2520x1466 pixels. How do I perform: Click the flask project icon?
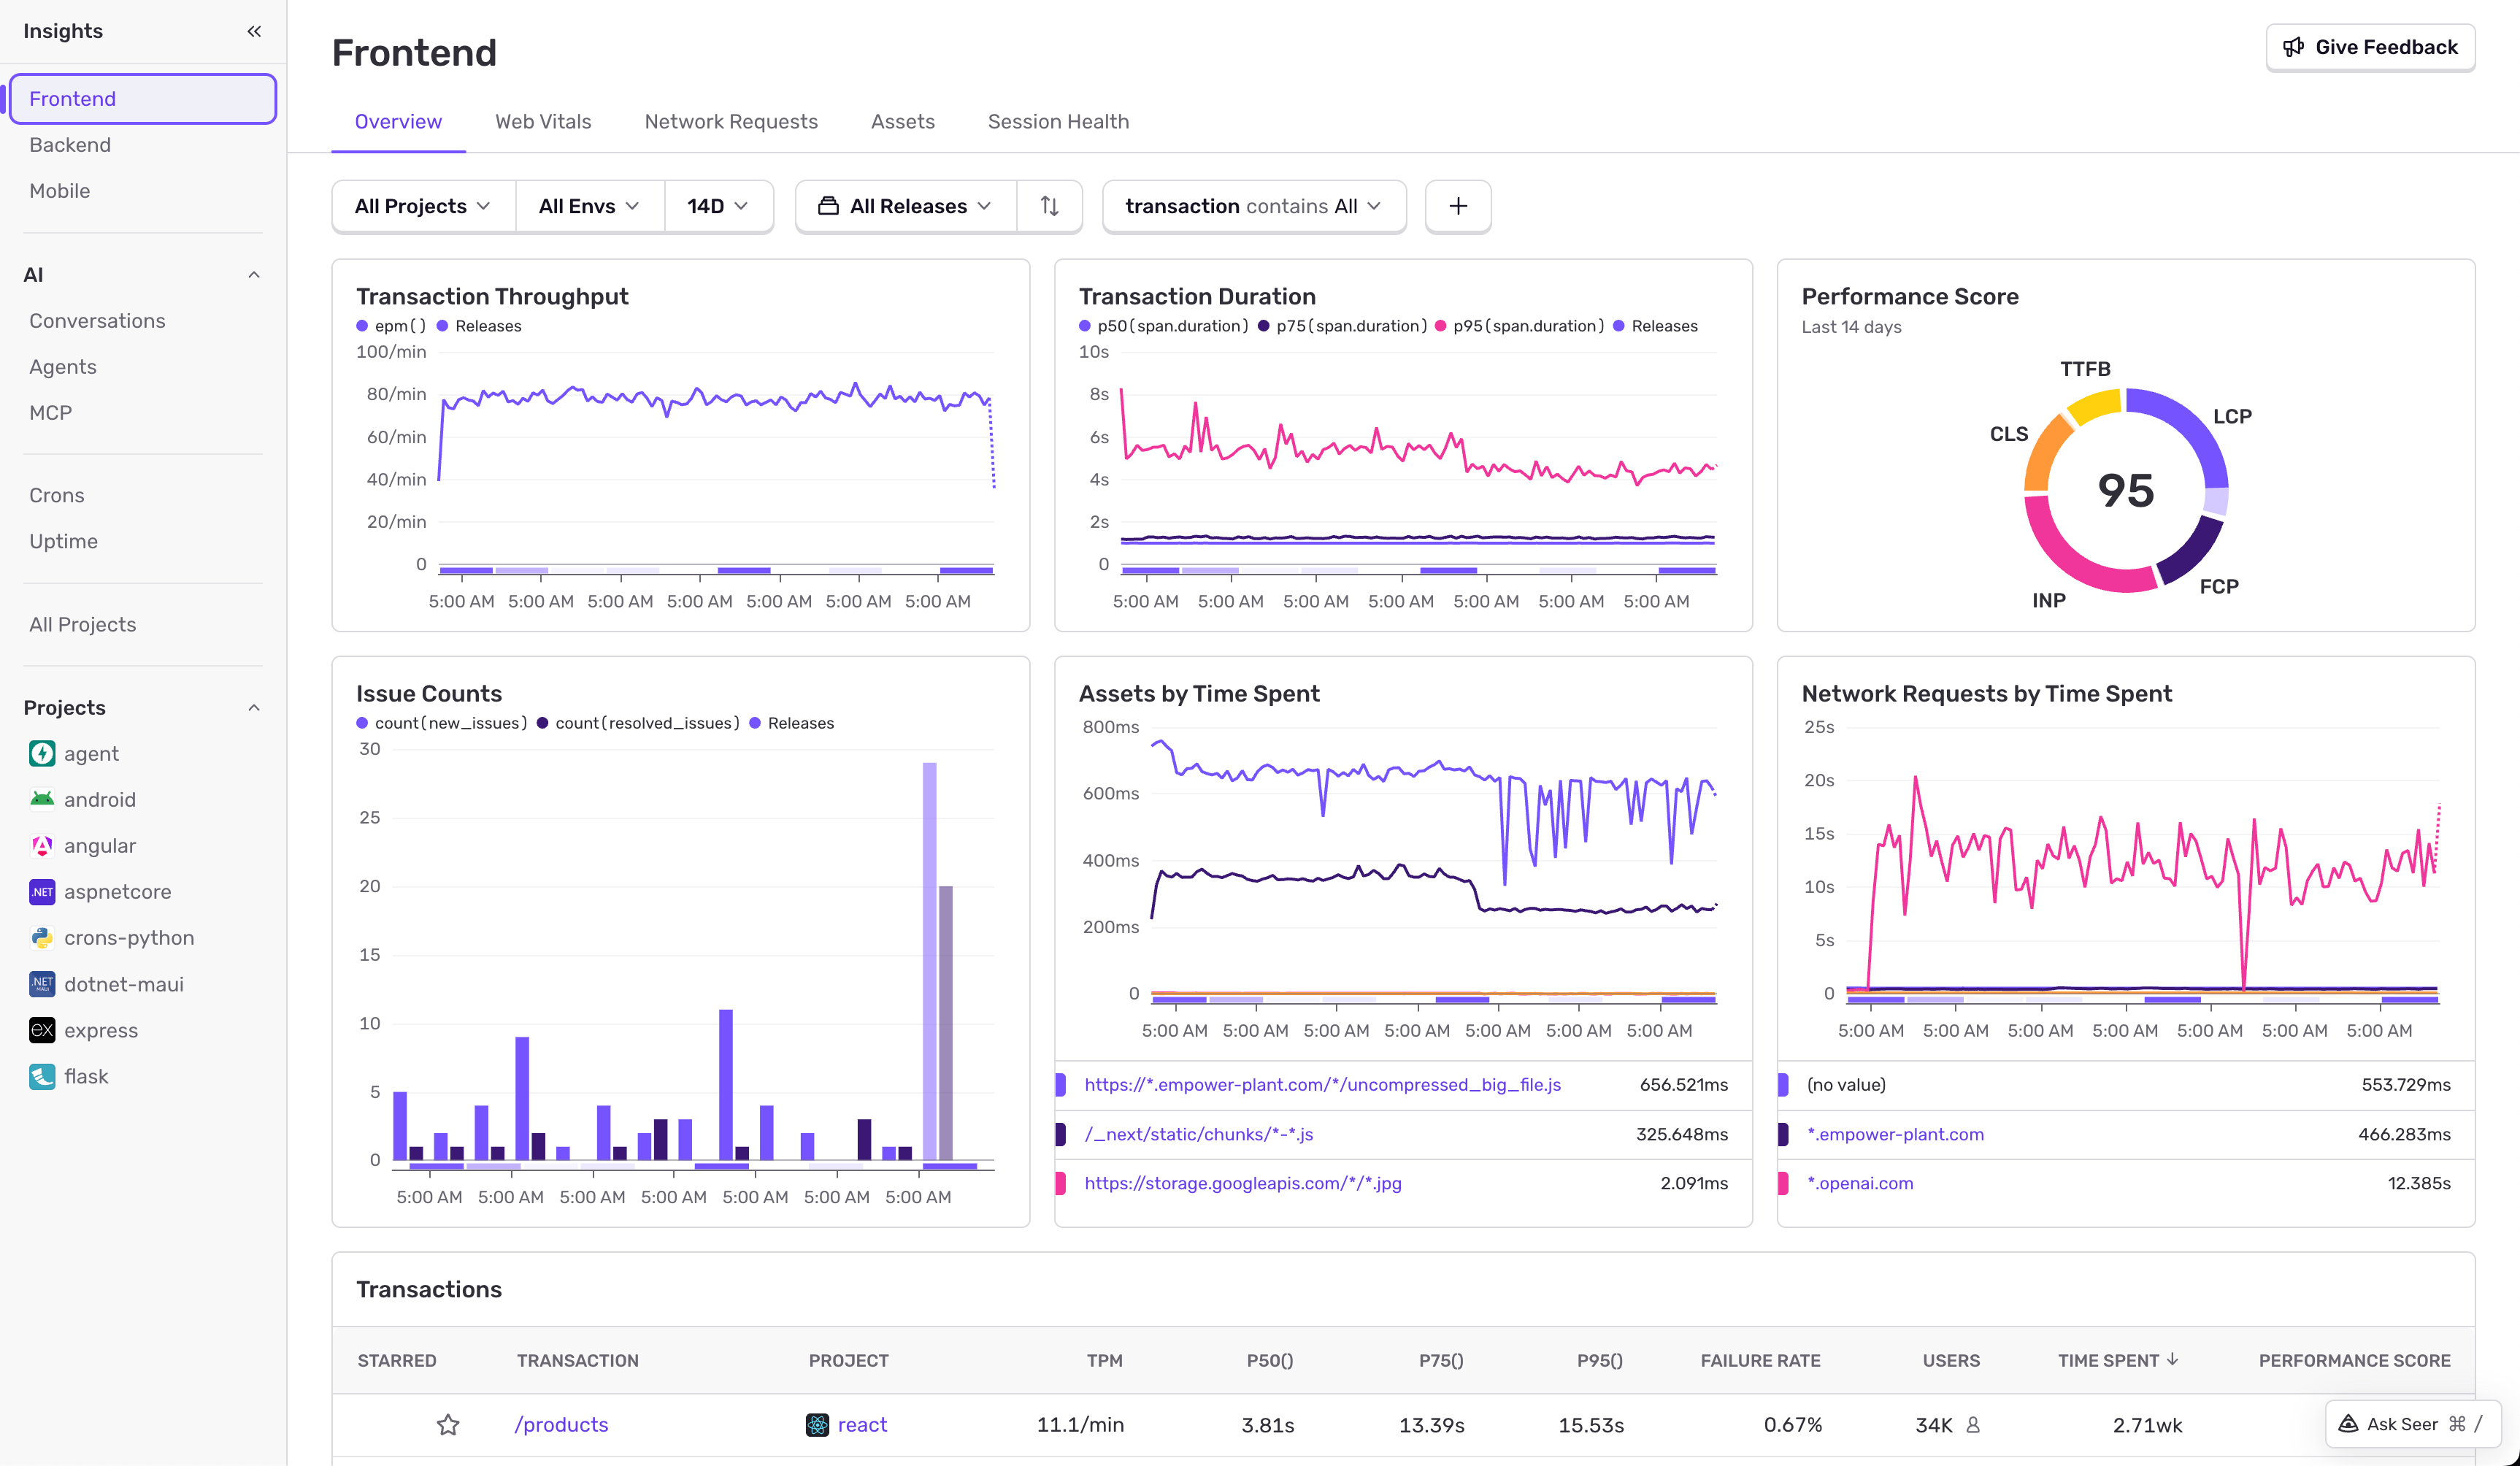42,1076
